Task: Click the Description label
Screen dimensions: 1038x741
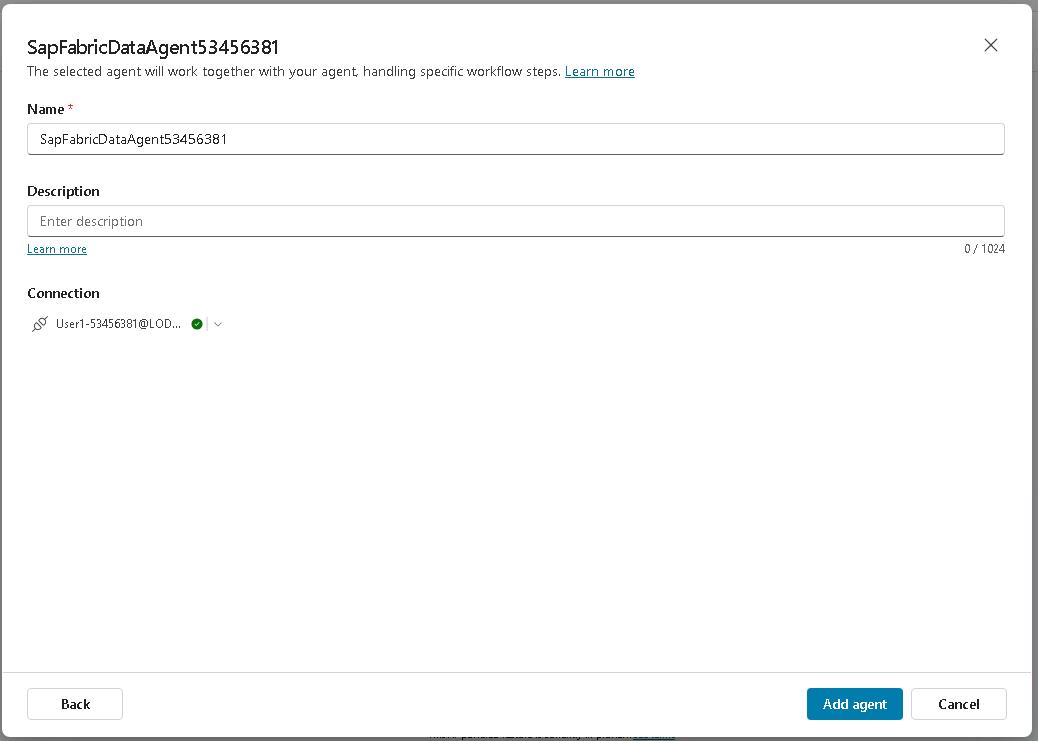Action: tap(63, 191)
